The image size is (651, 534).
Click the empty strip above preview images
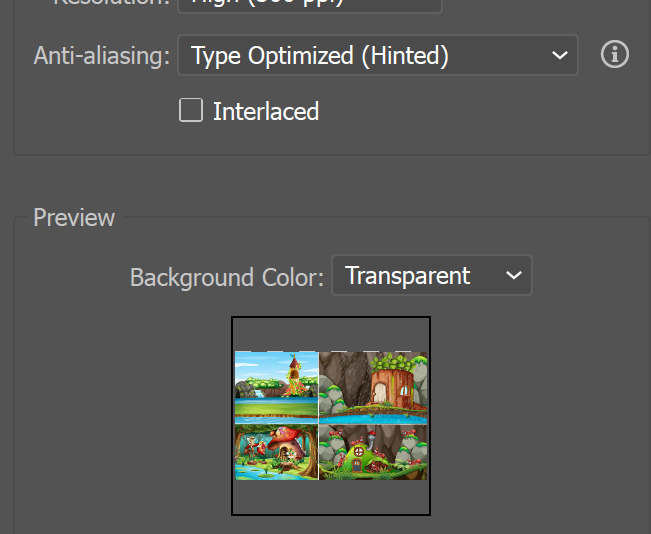coord(331,333)
